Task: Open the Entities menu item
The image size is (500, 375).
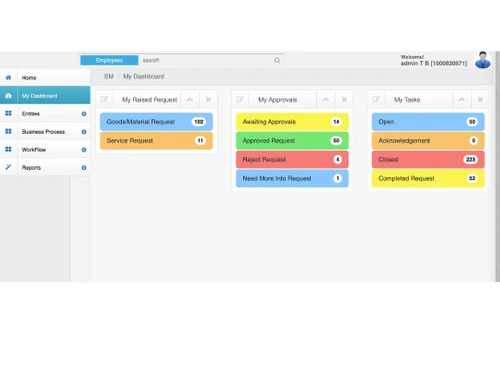Action: point(45,114)
